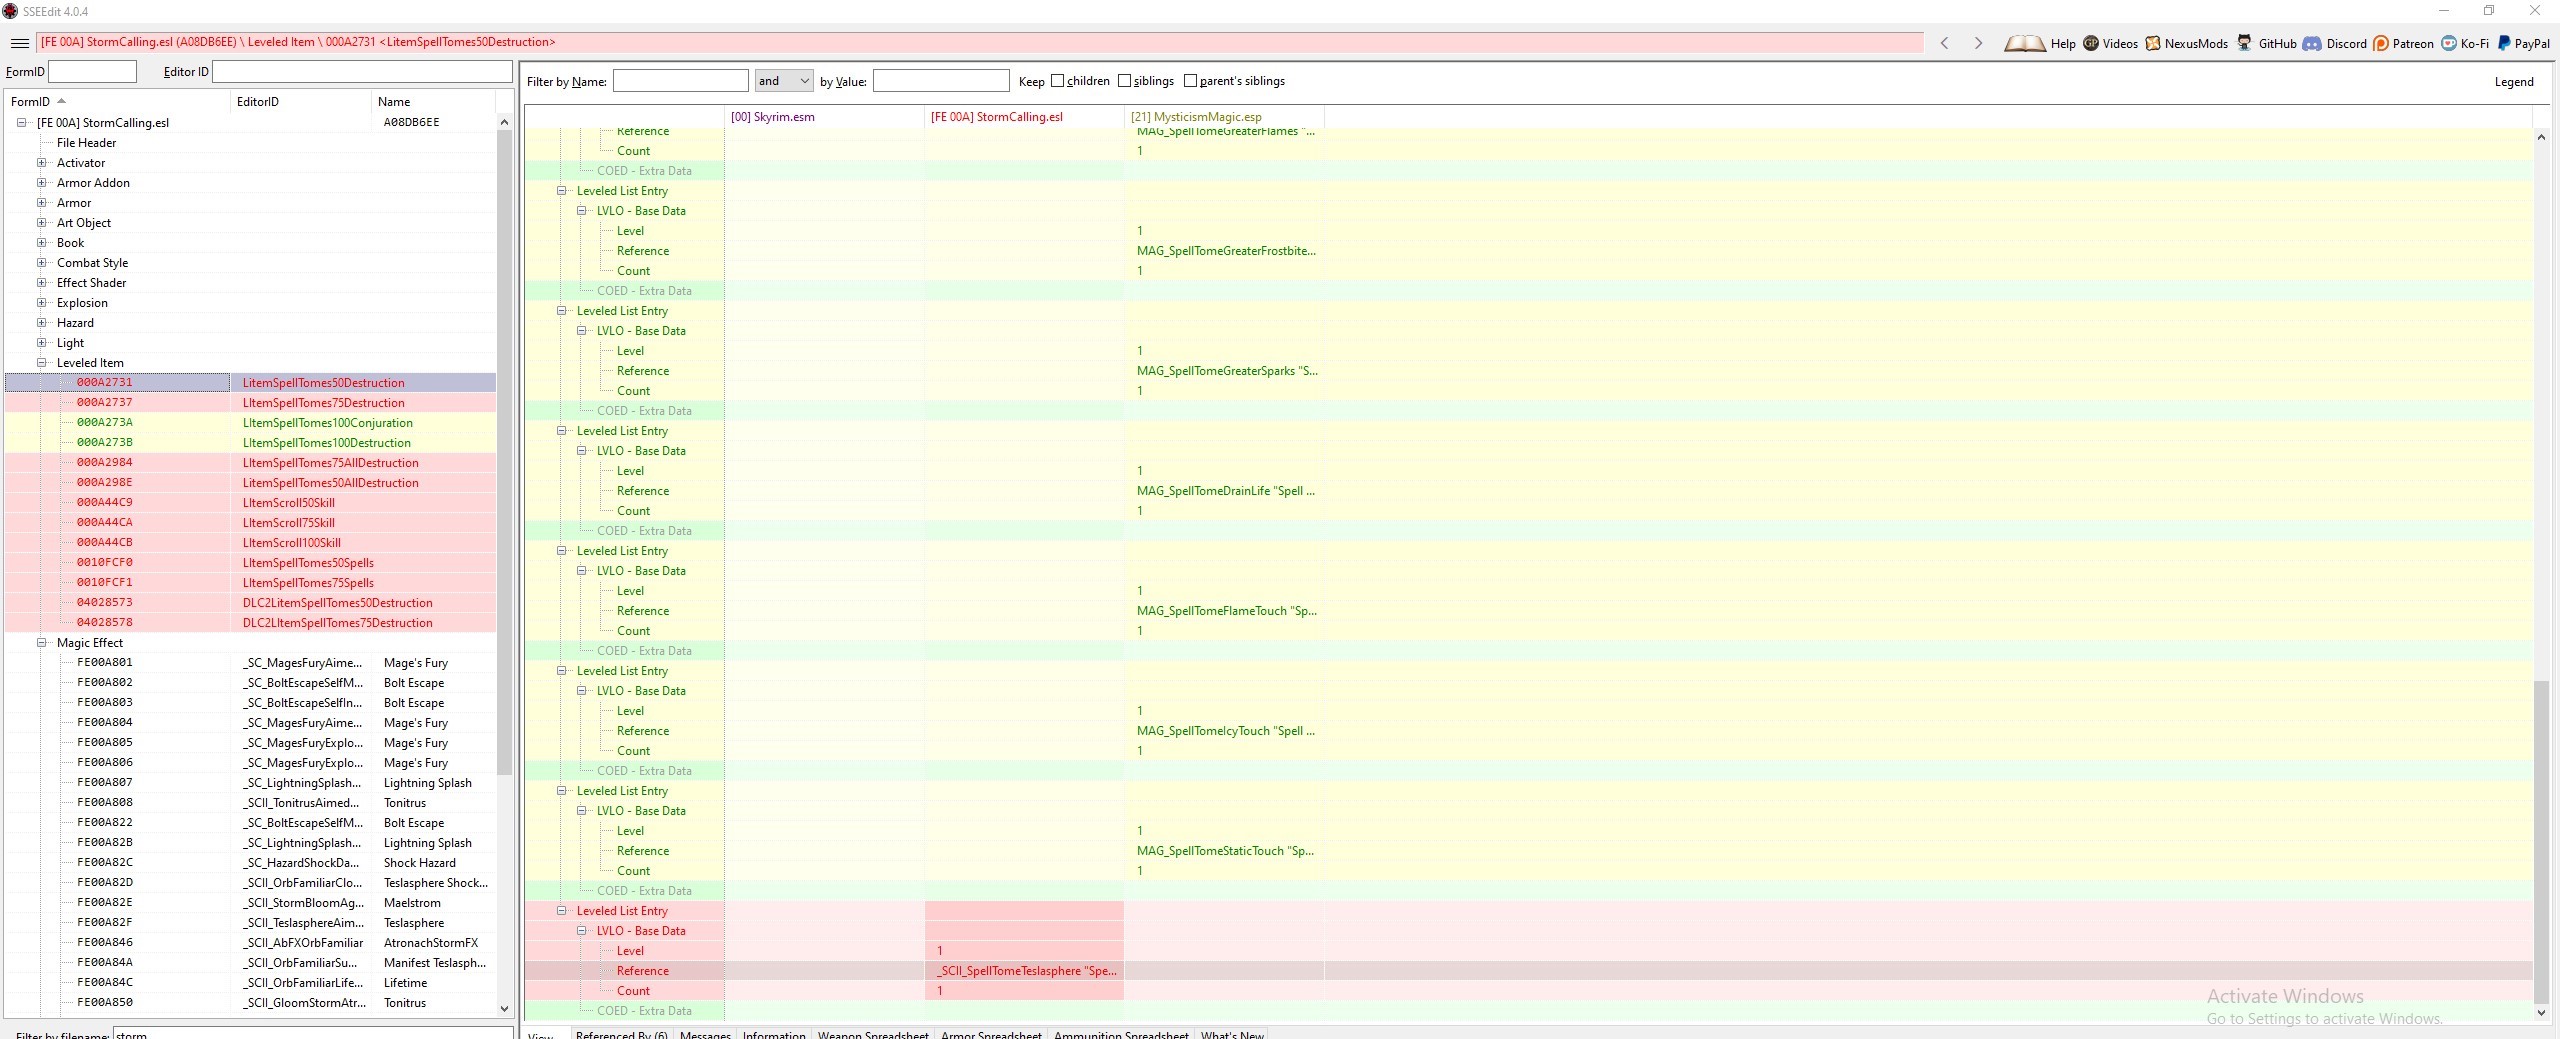Click the MAG_SpellTomeDrainLife reference value

pos(1226,491)
